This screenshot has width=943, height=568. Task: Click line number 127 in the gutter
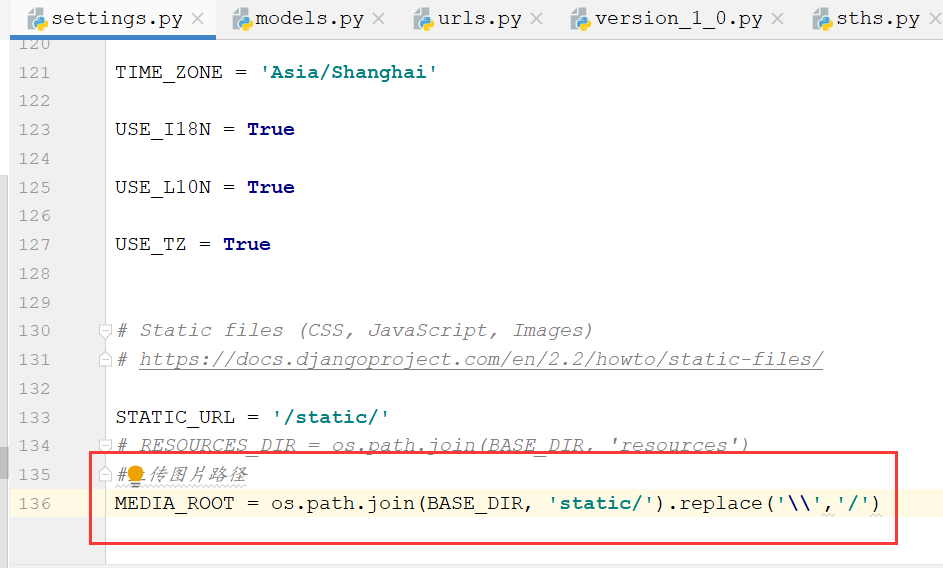[x=34, y=245]
